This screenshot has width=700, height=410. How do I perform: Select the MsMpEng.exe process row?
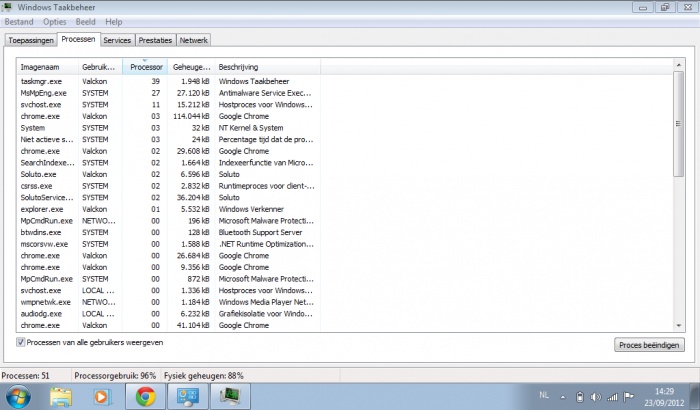click(168, 93)
